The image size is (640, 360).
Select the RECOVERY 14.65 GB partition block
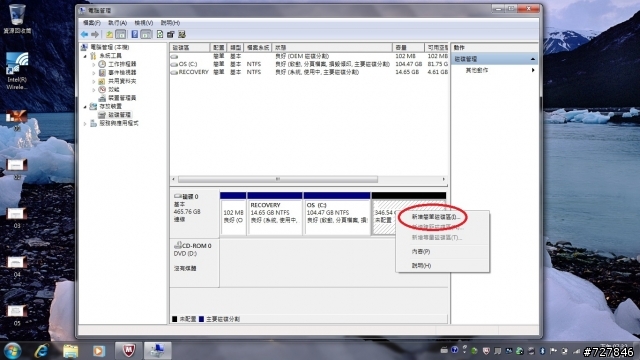point(275,214)
